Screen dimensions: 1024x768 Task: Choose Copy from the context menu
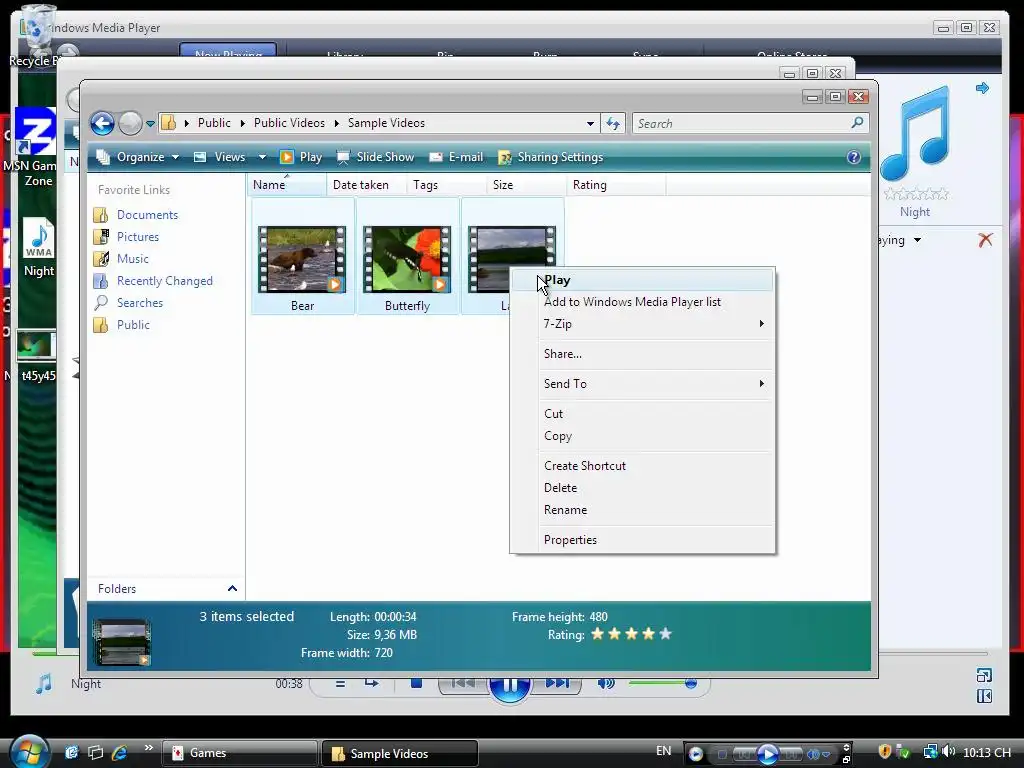click(643, 436)
